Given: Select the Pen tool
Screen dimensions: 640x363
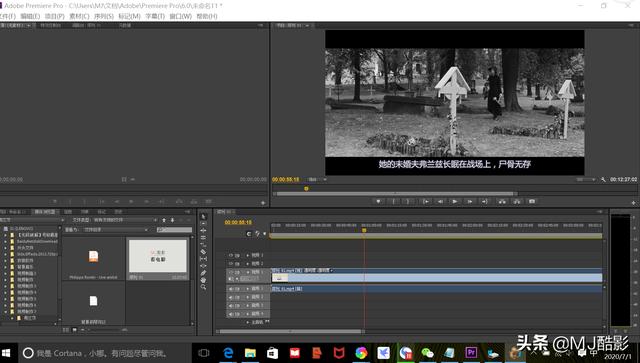Looking at the screenshot, I should 203,273.
